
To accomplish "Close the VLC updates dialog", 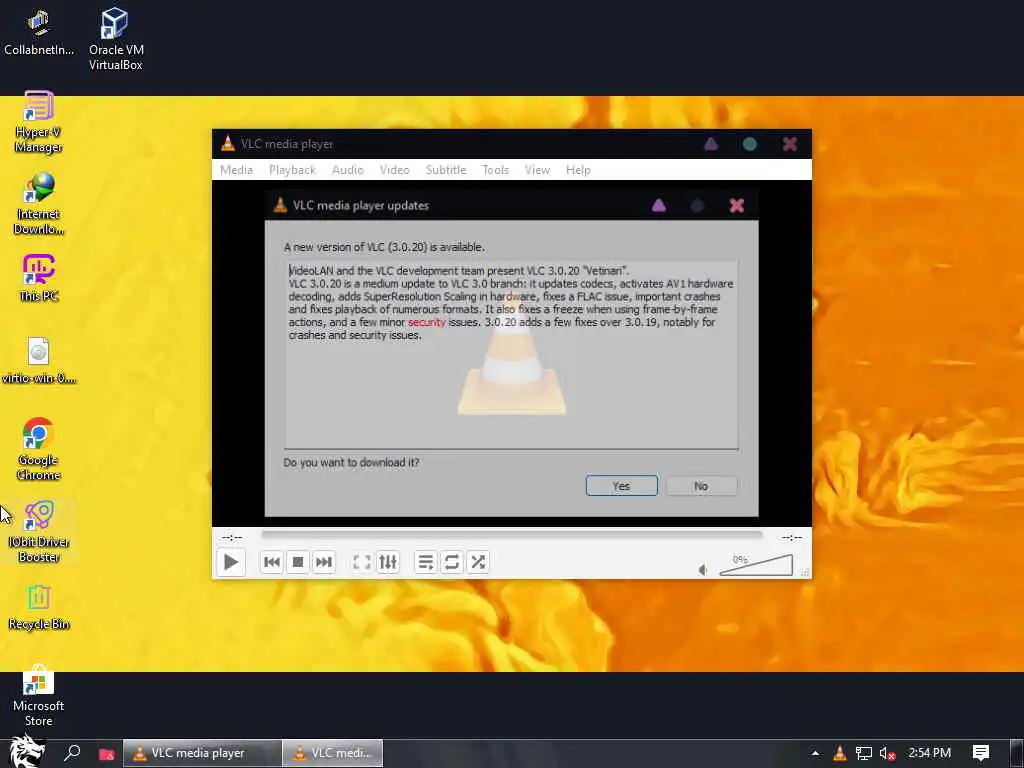I will (x=737, y=206).
